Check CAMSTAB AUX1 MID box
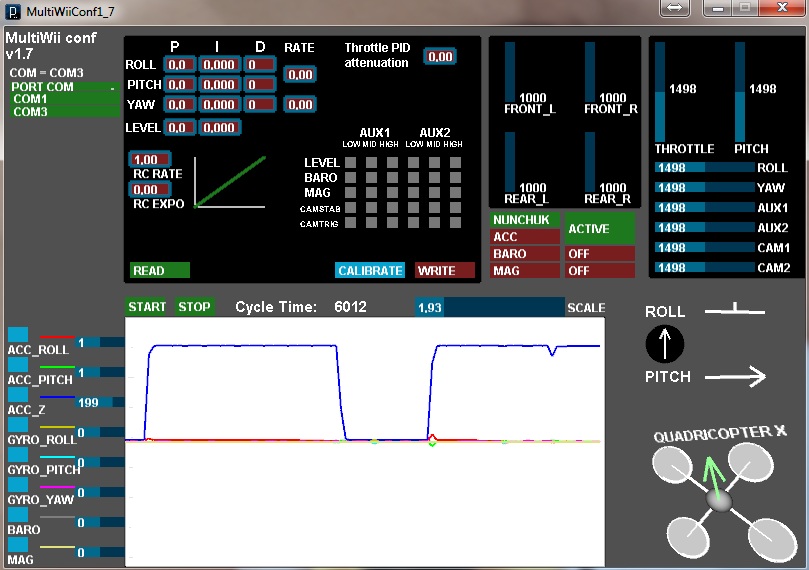 [x=371, y=208]
